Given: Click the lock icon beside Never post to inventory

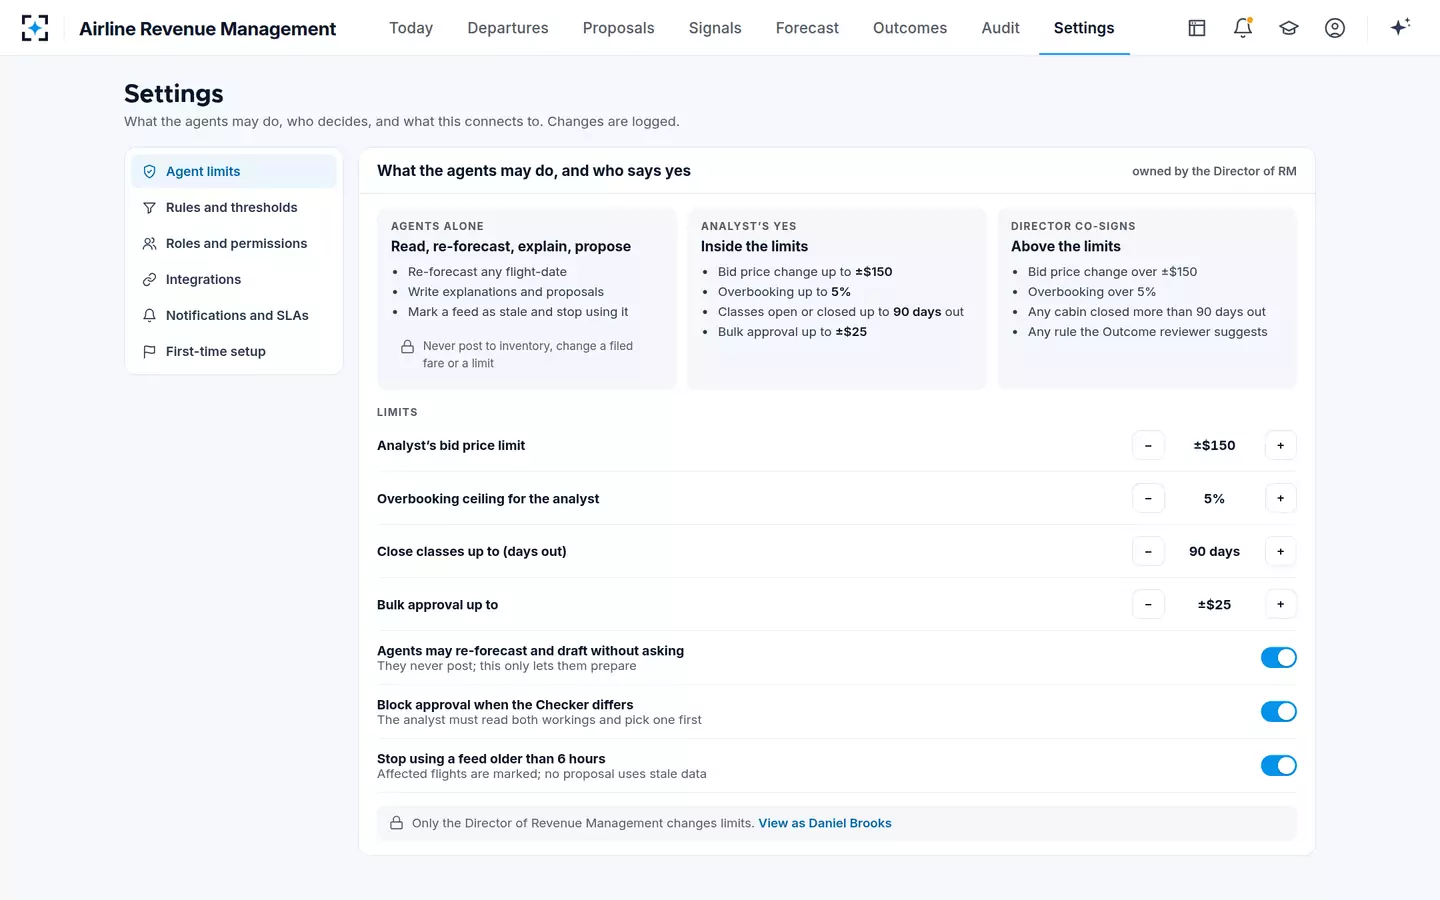Looking at the screenshot, I should [x=408, y=346].
